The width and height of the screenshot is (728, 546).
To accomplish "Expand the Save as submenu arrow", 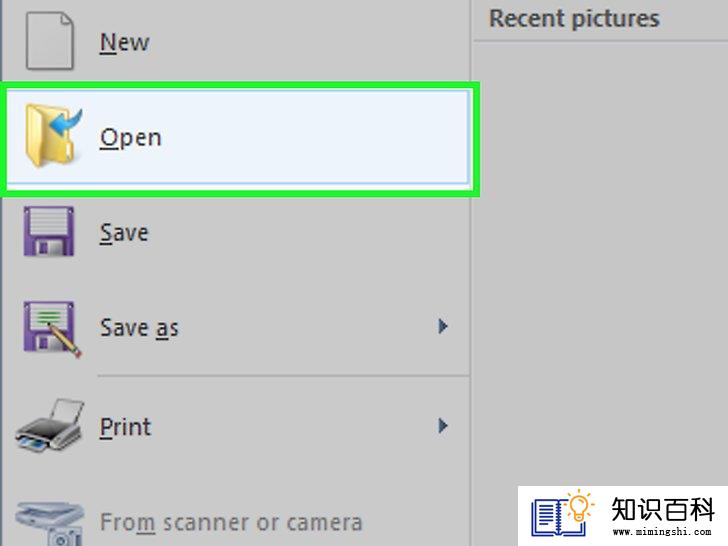I will (442, 326).
